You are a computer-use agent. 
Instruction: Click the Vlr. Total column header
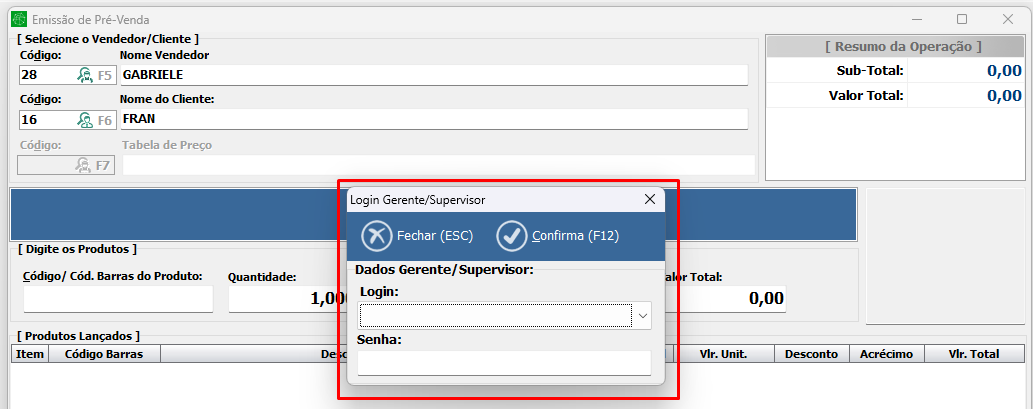(974, 354)
